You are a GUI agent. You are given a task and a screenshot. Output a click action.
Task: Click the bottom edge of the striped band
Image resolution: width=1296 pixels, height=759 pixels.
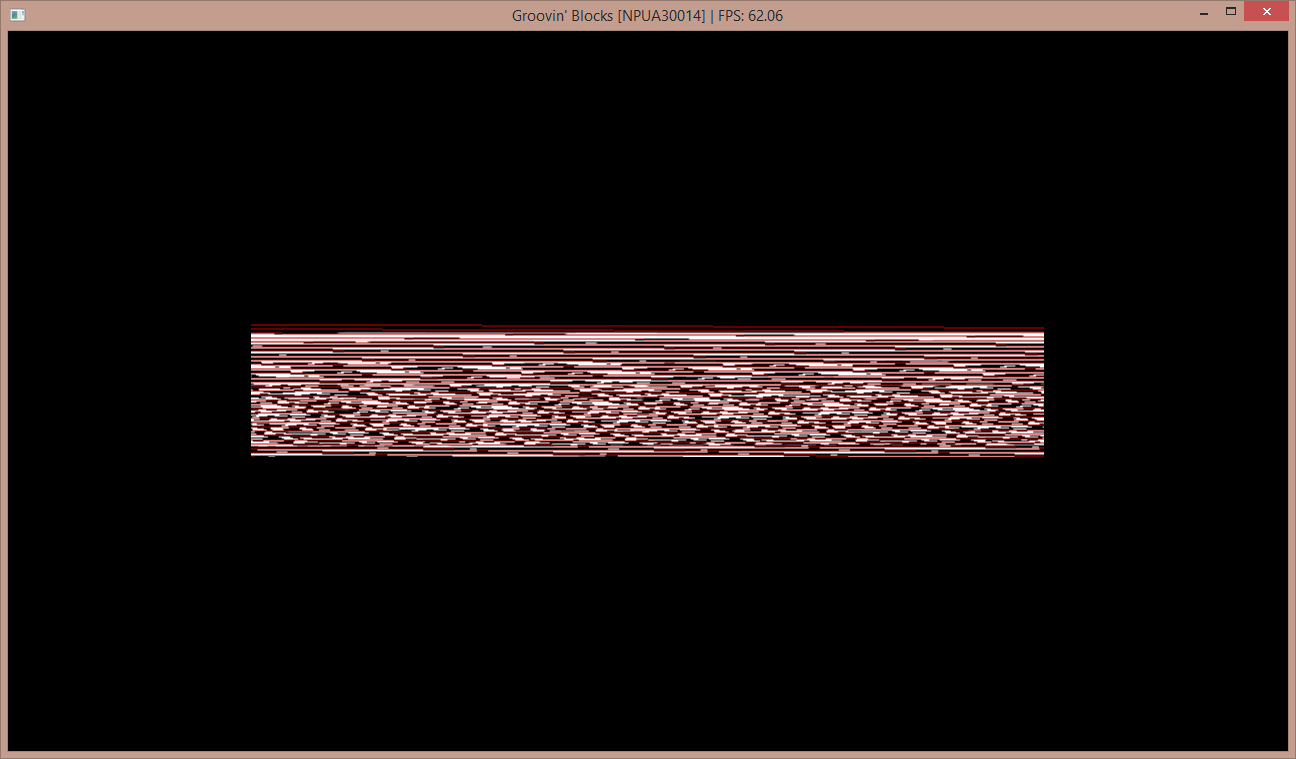coord(647,454)
